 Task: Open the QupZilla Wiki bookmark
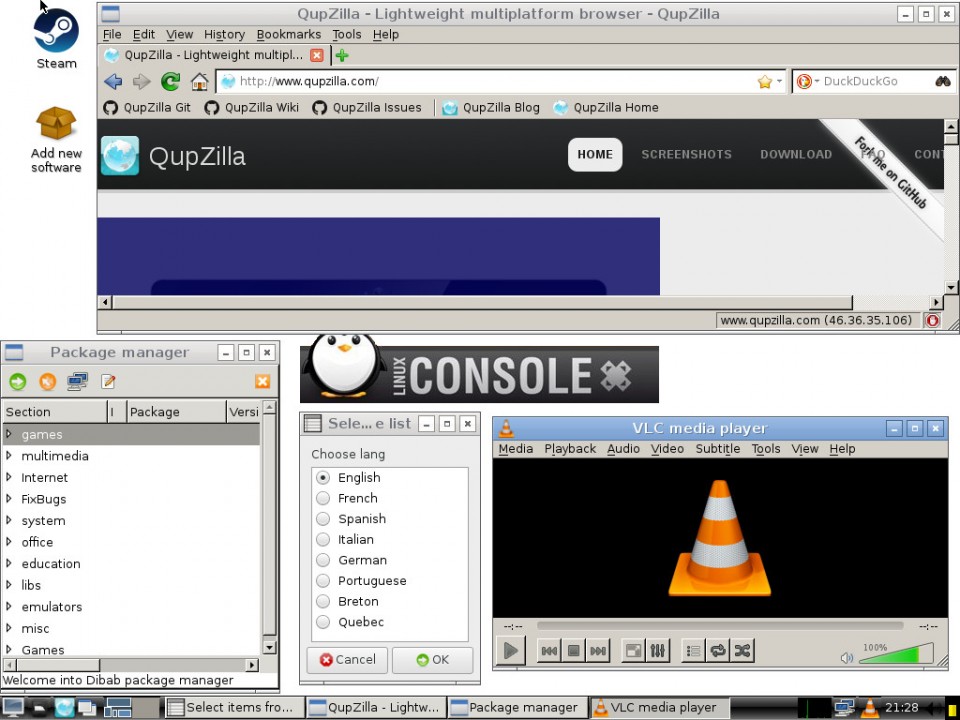[x=252, y=108]
